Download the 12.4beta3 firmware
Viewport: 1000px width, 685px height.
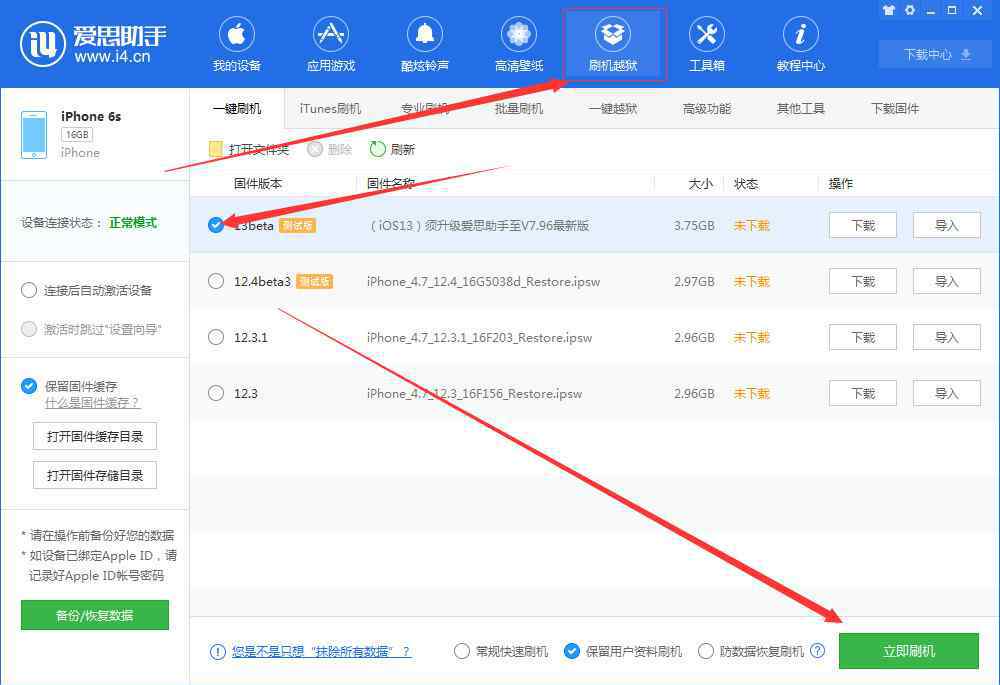click(863, 281)
